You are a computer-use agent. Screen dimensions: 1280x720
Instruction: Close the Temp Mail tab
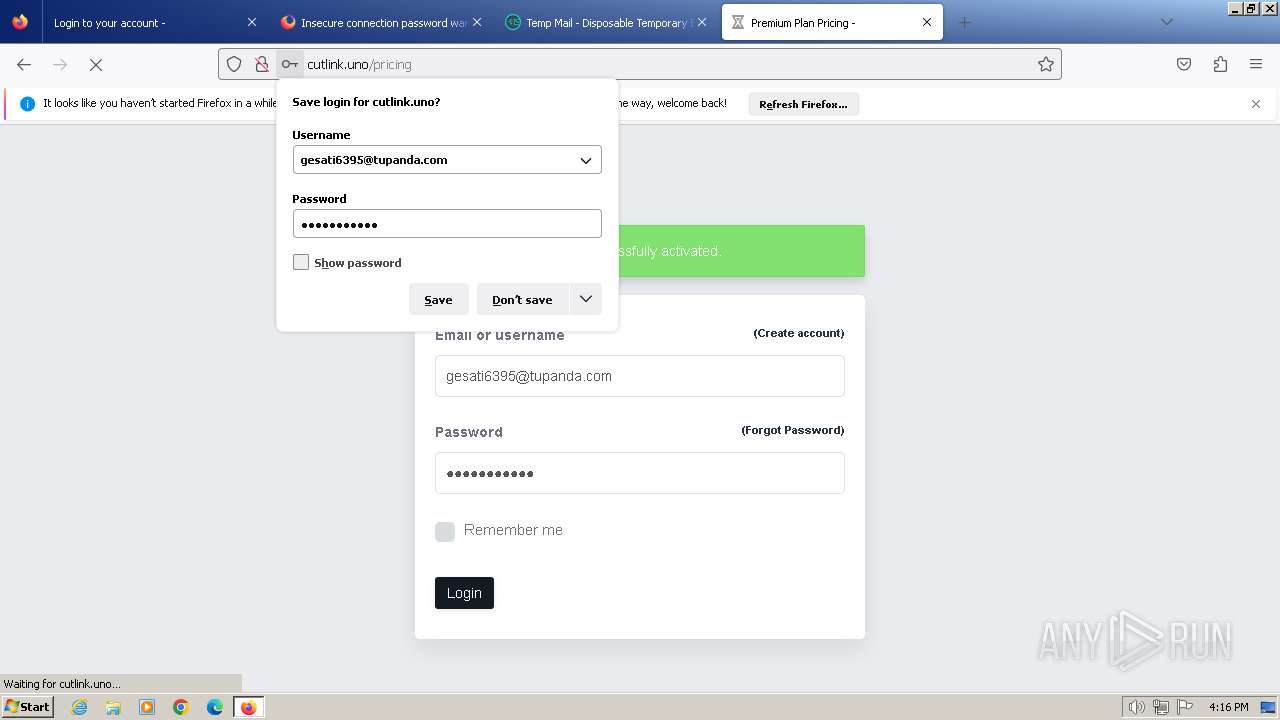tap(702, 22)
